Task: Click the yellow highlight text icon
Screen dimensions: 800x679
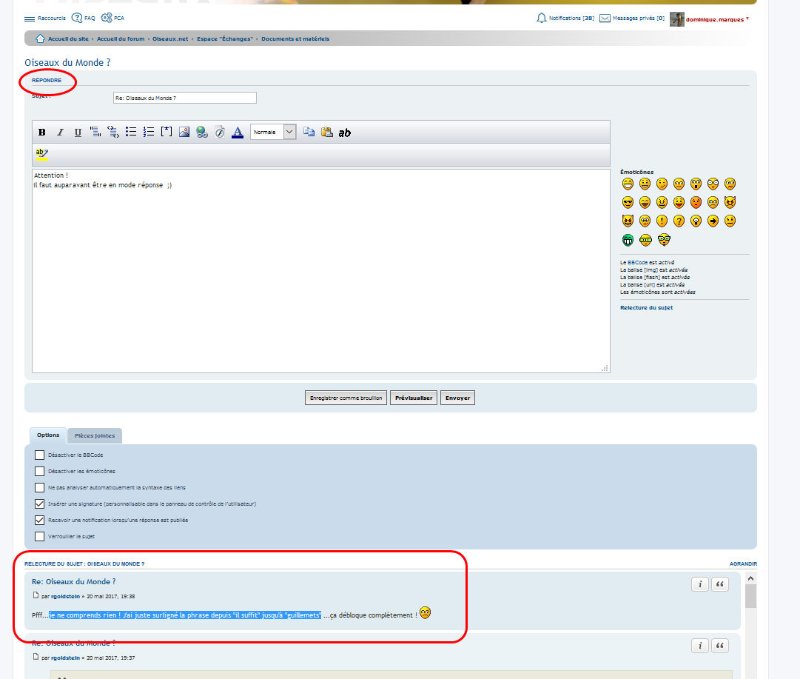Action: [x=41, y=154]
